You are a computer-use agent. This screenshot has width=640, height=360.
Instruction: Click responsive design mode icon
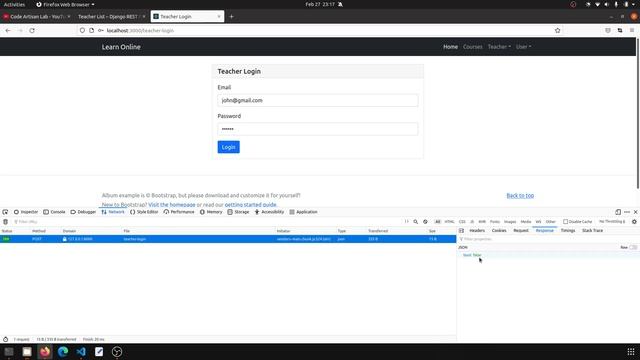tap(618, 212)
